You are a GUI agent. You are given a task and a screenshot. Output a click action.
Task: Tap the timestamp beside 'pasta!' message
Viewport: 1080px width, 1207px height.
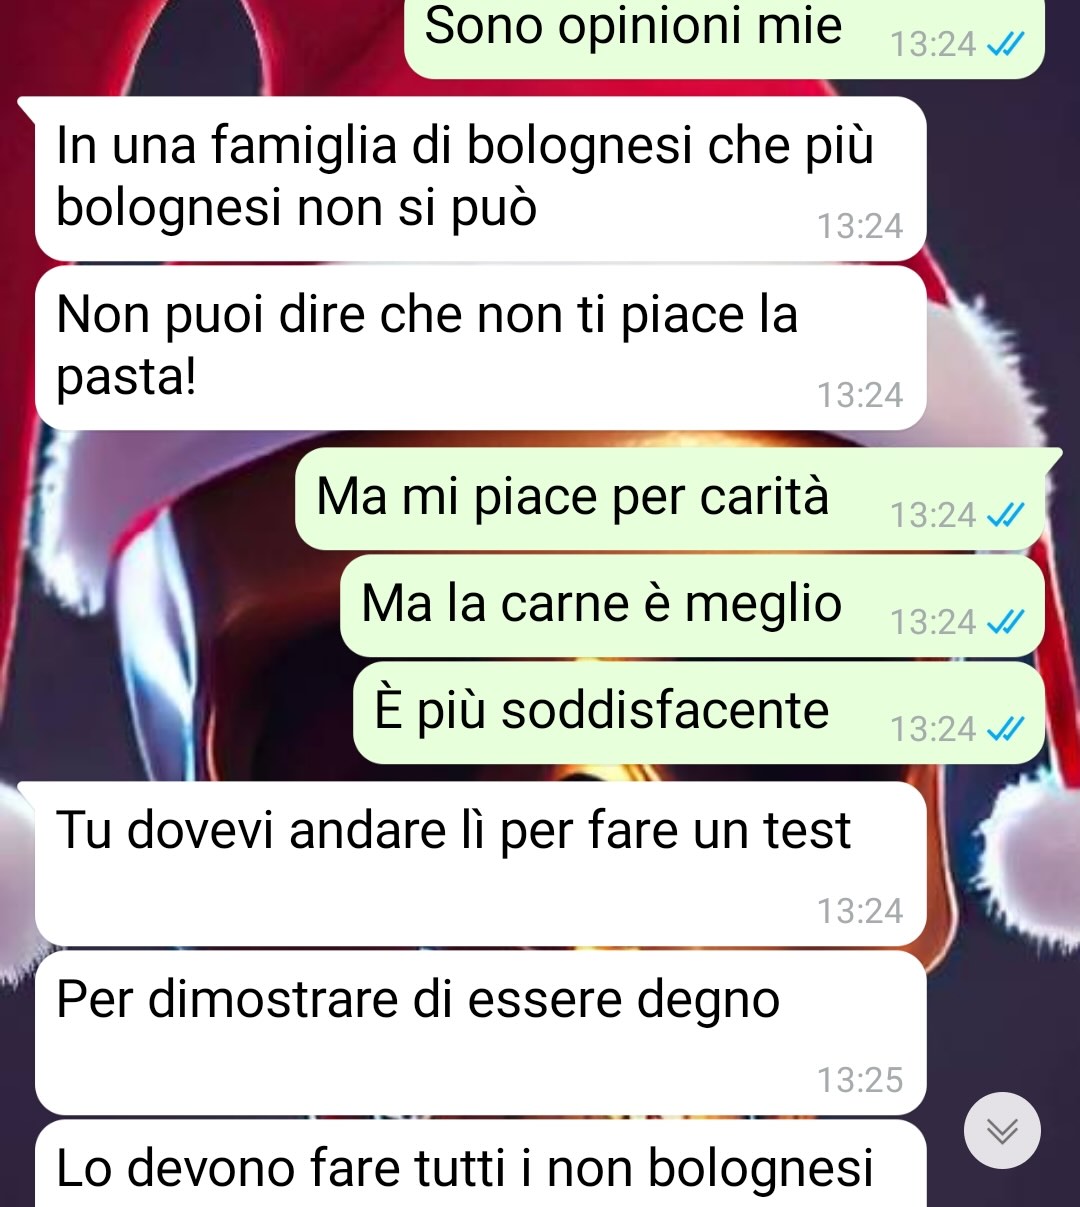click(860, 395)
